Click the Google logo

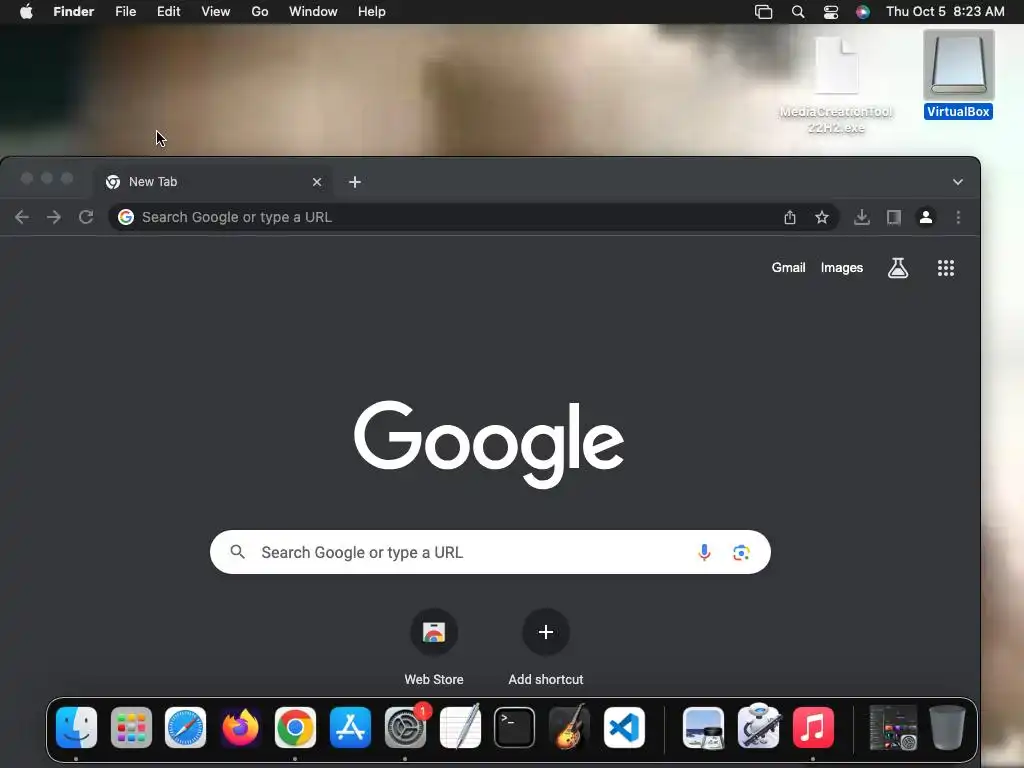(489, 444)
